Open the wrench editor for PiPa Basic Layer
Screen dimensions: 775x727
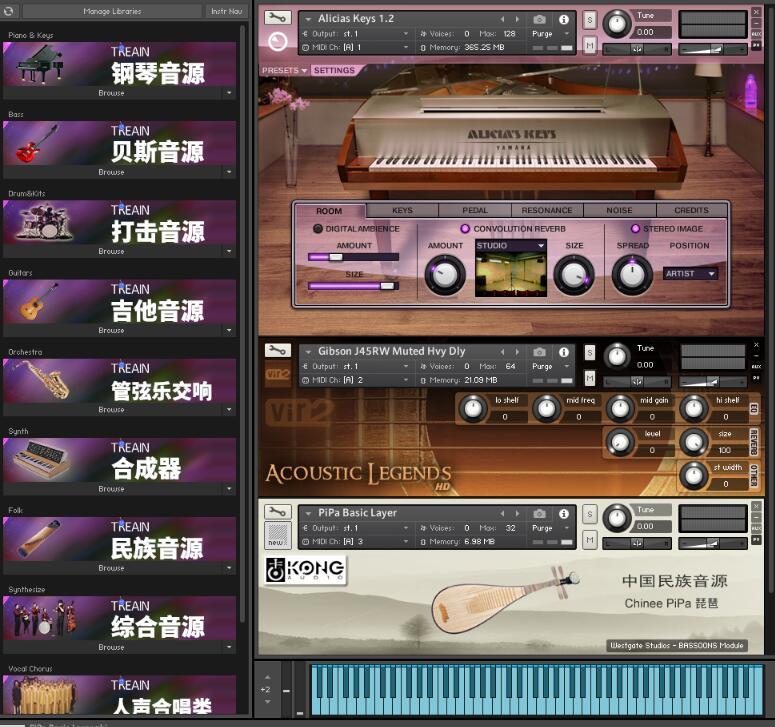277,512
